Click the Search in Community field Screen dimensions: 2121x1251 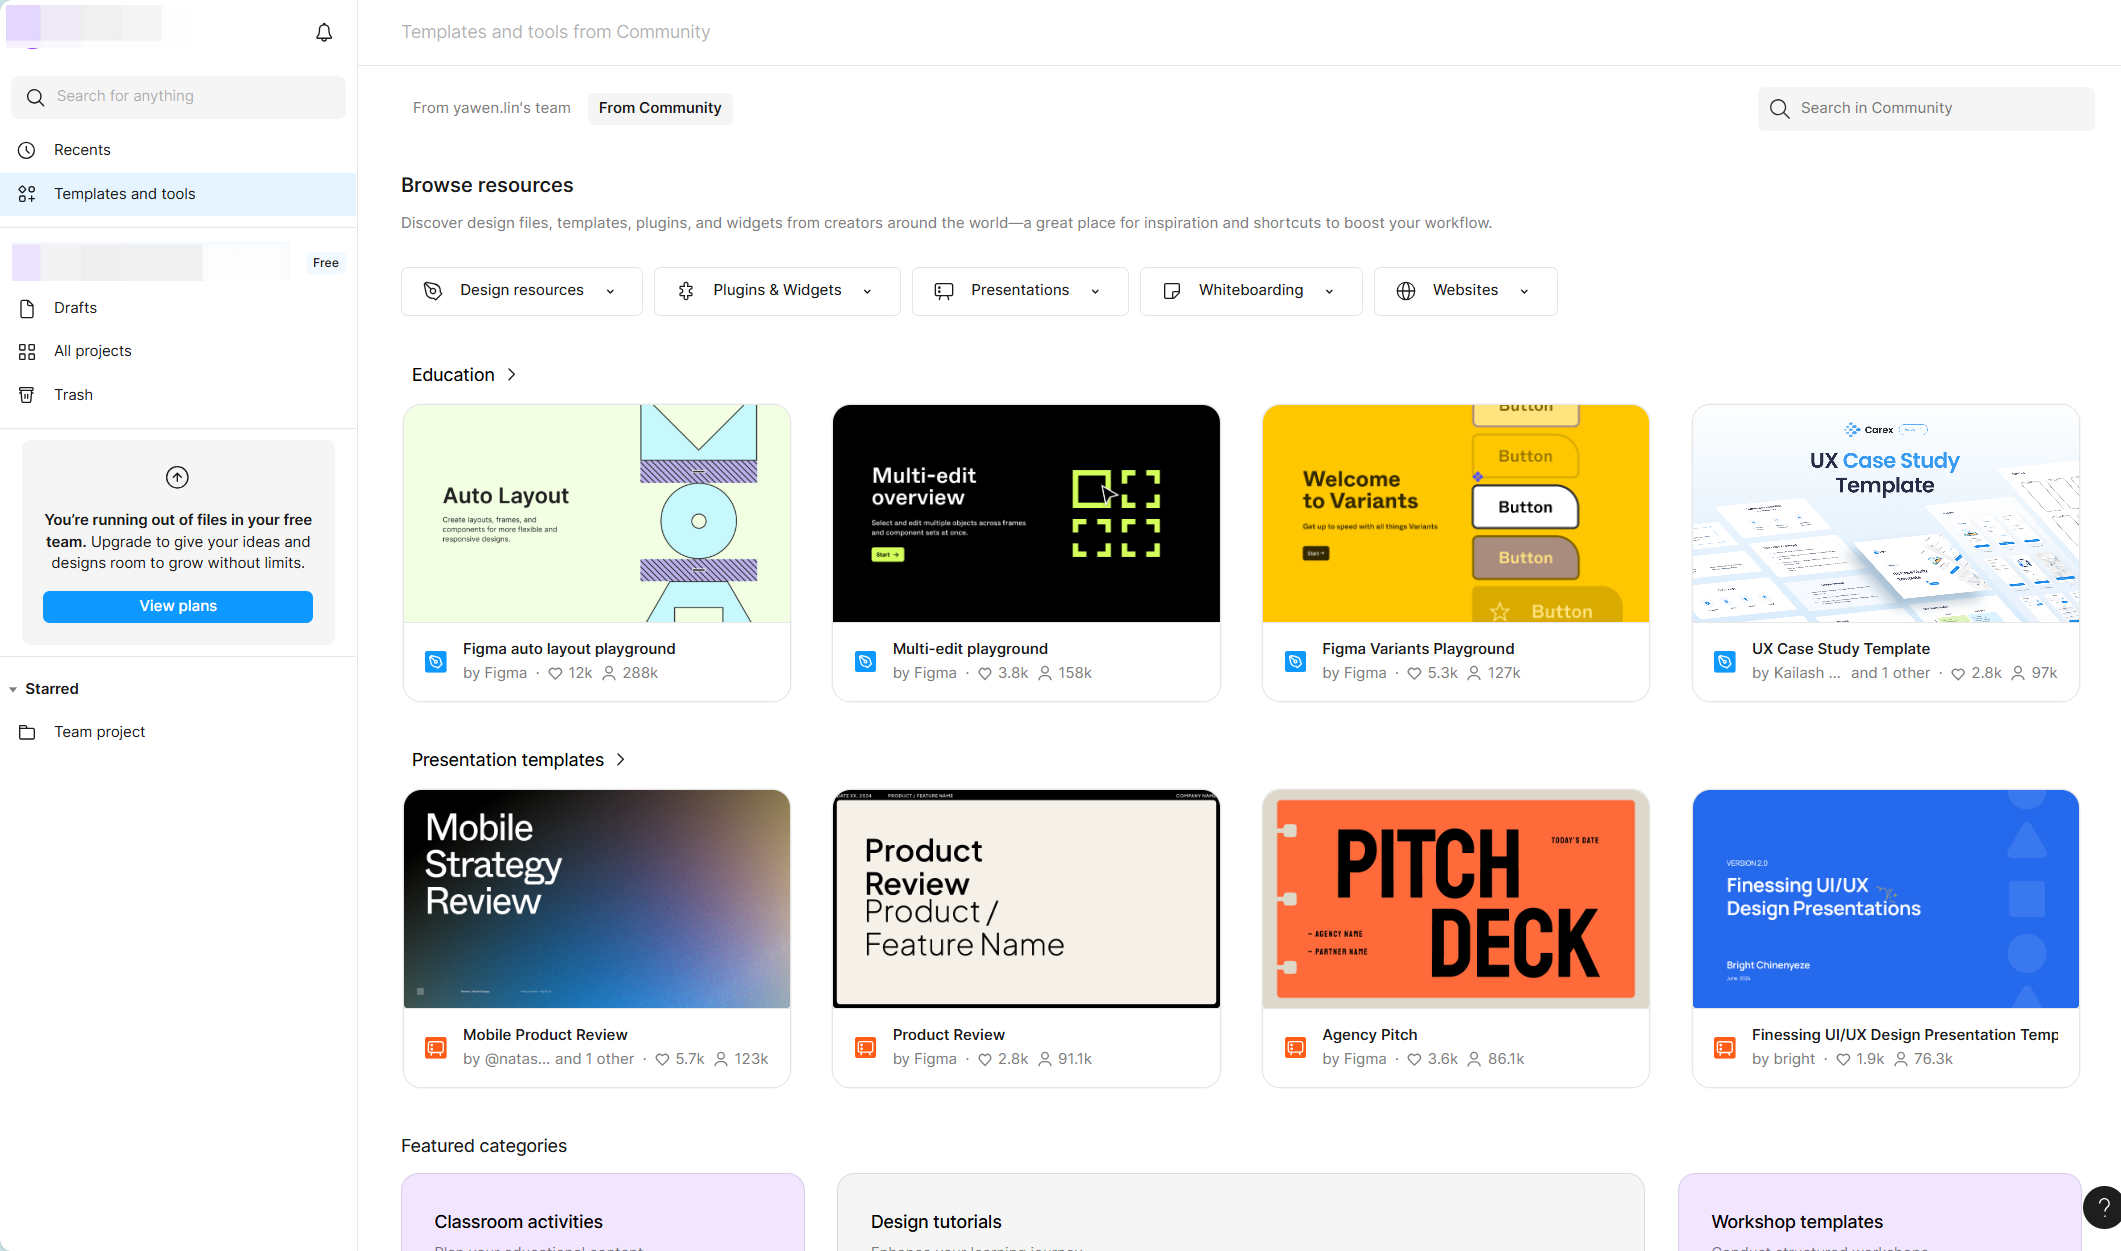[x=1926, y=108]
